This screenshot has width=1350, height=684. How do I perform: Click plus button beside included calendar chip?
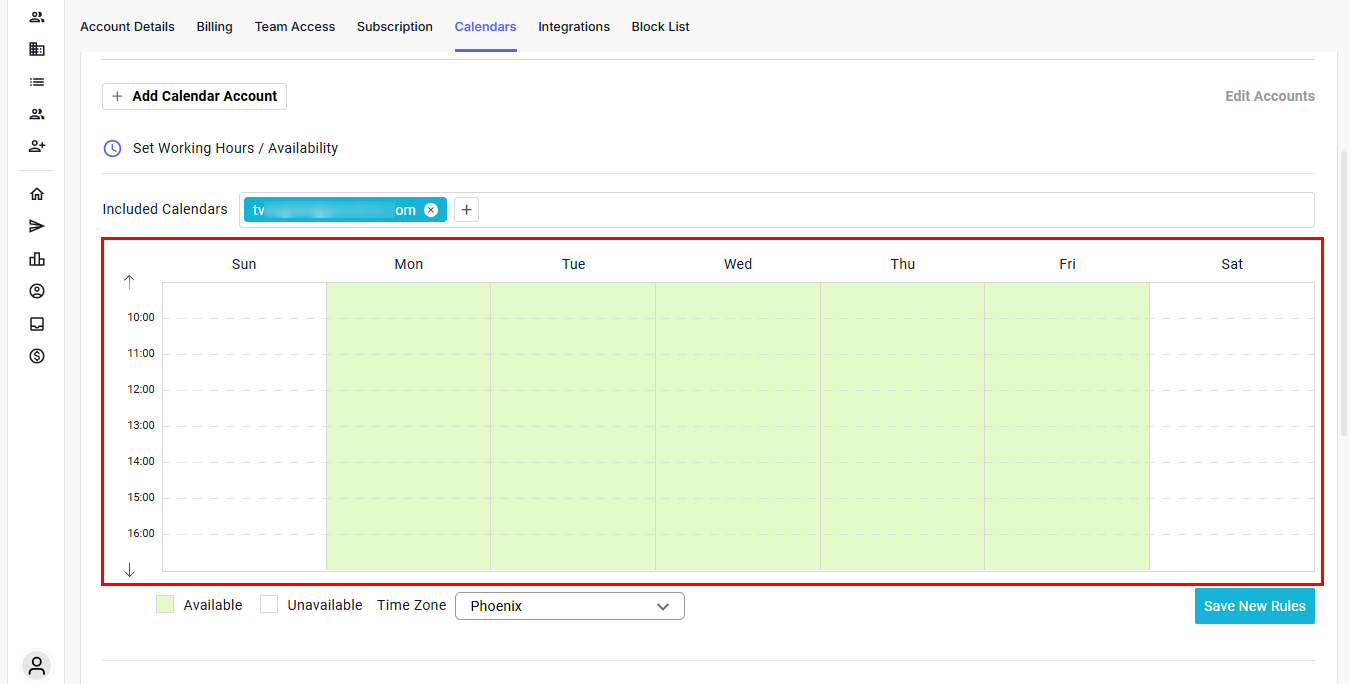pyautogui.click(x=466, y=210)
